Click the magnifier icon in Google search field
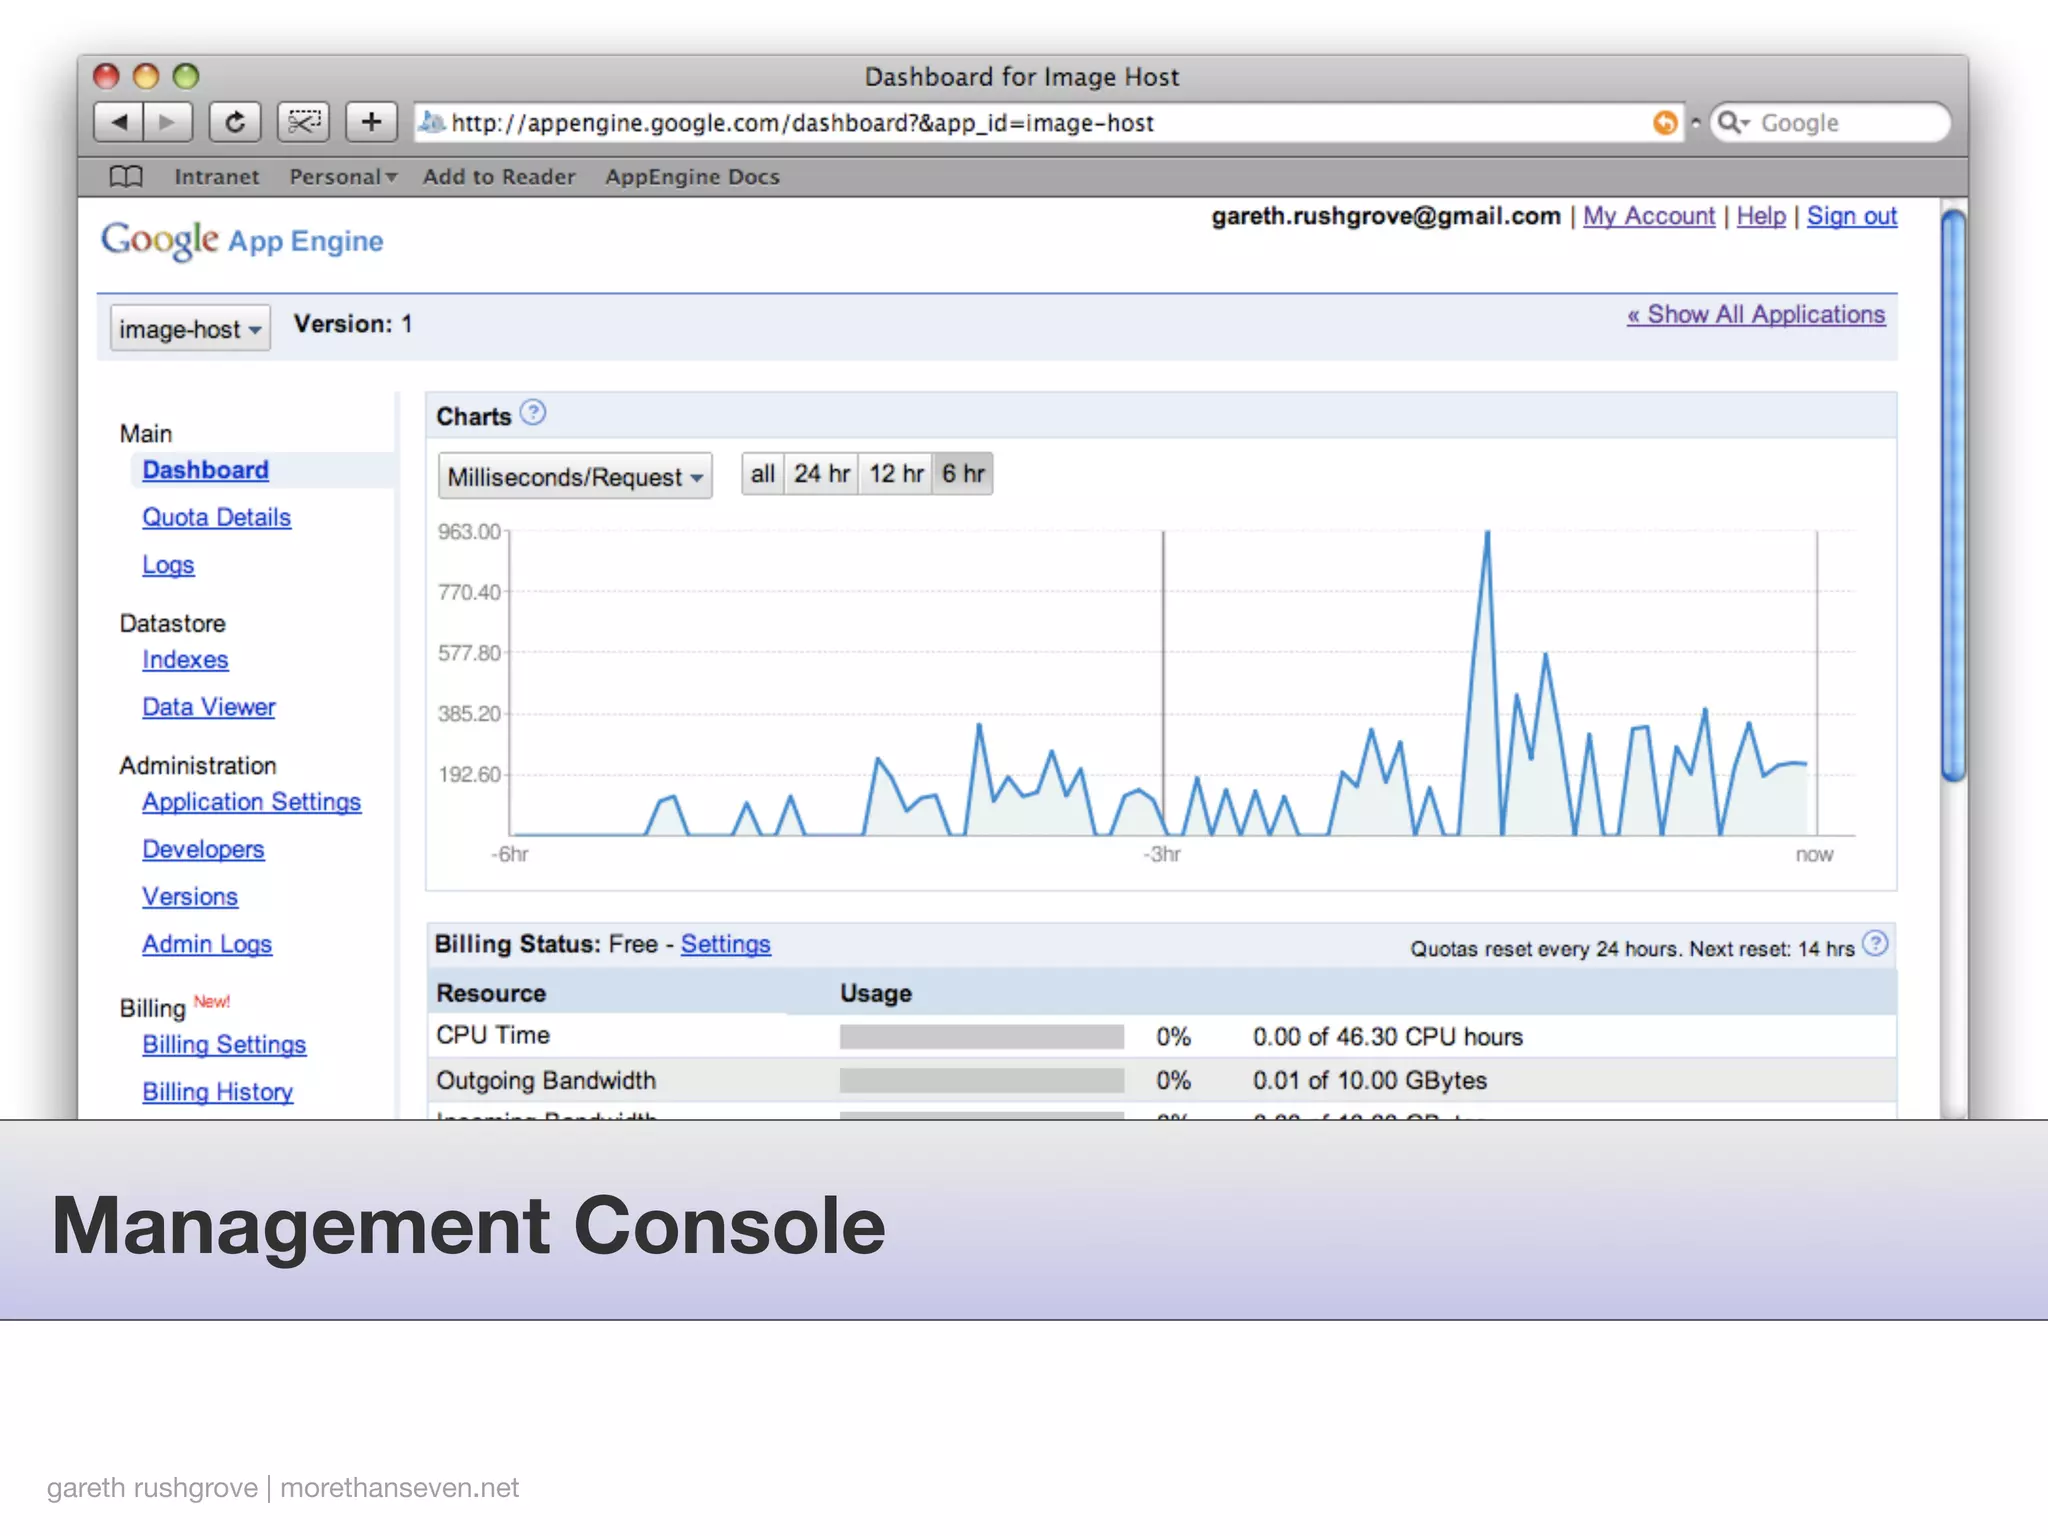Image resolution: width=2048 pixels, height=1536 pixels. 1731,122
